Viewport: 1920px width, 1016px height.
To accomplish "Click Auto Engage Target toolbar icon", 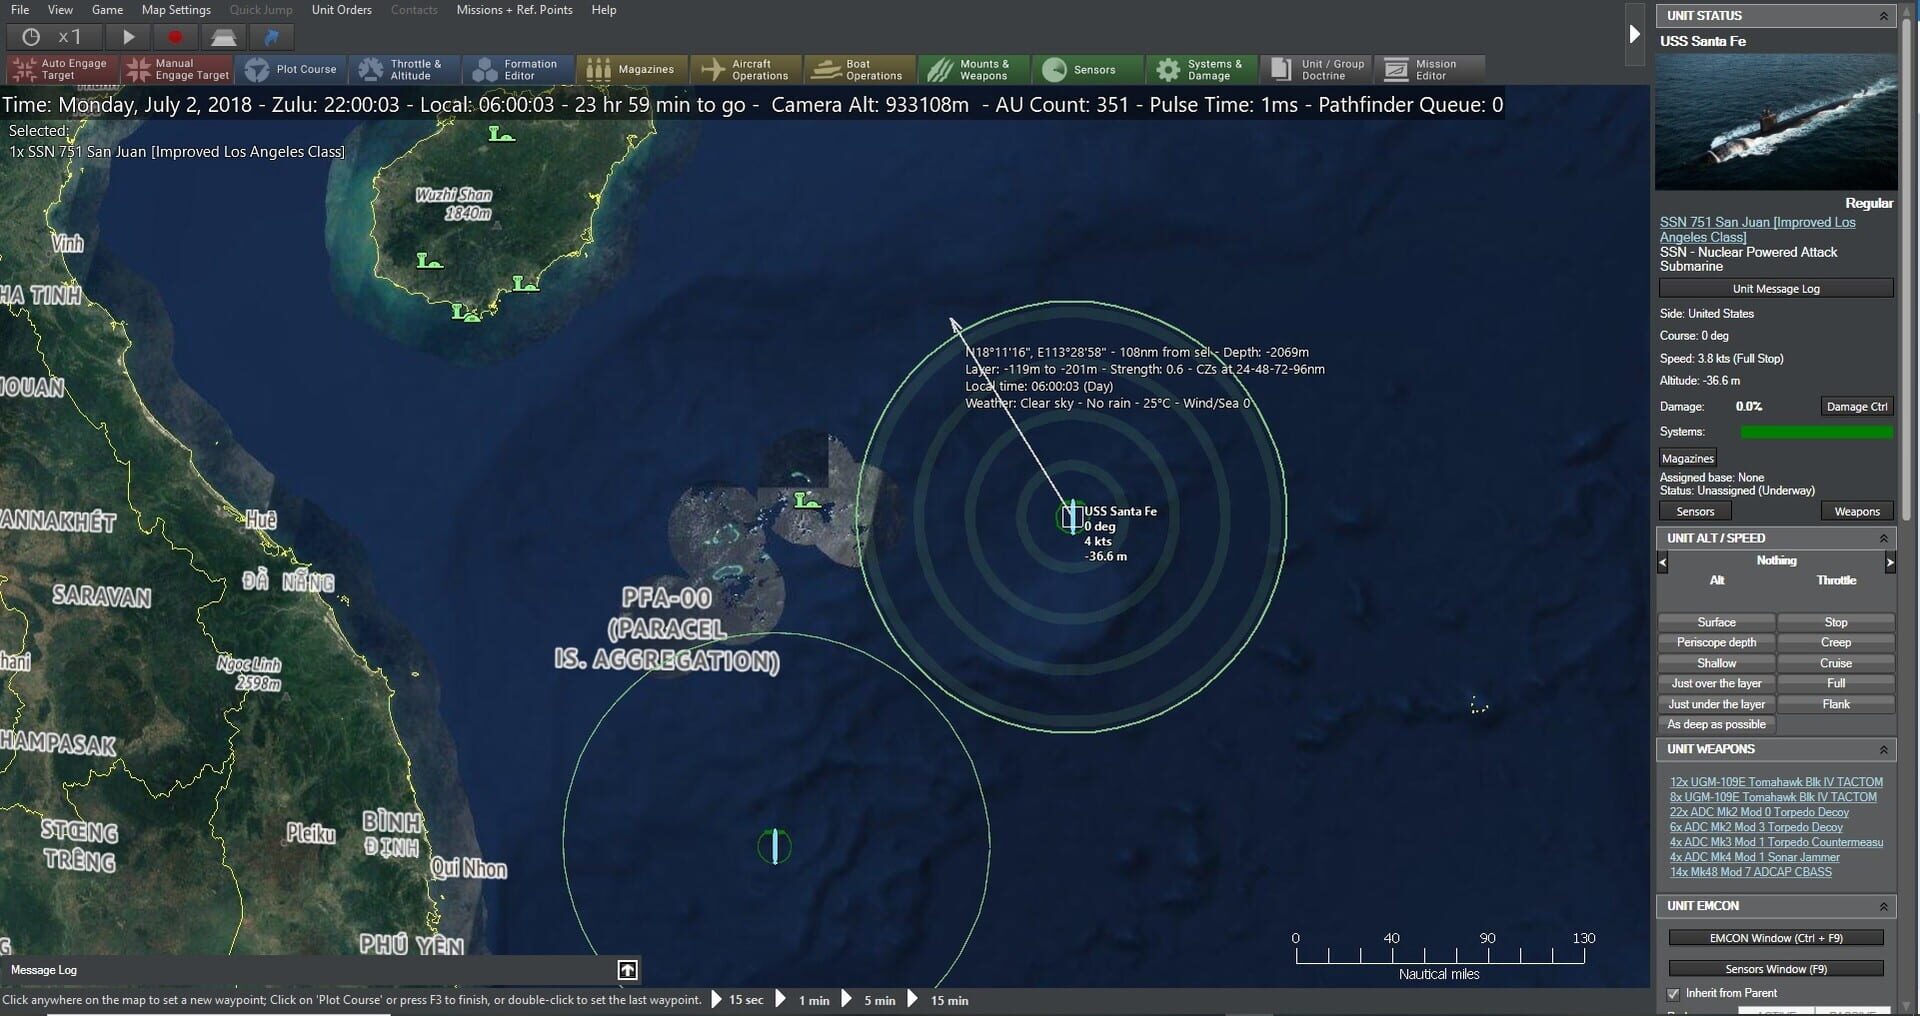I will (61, 69).
